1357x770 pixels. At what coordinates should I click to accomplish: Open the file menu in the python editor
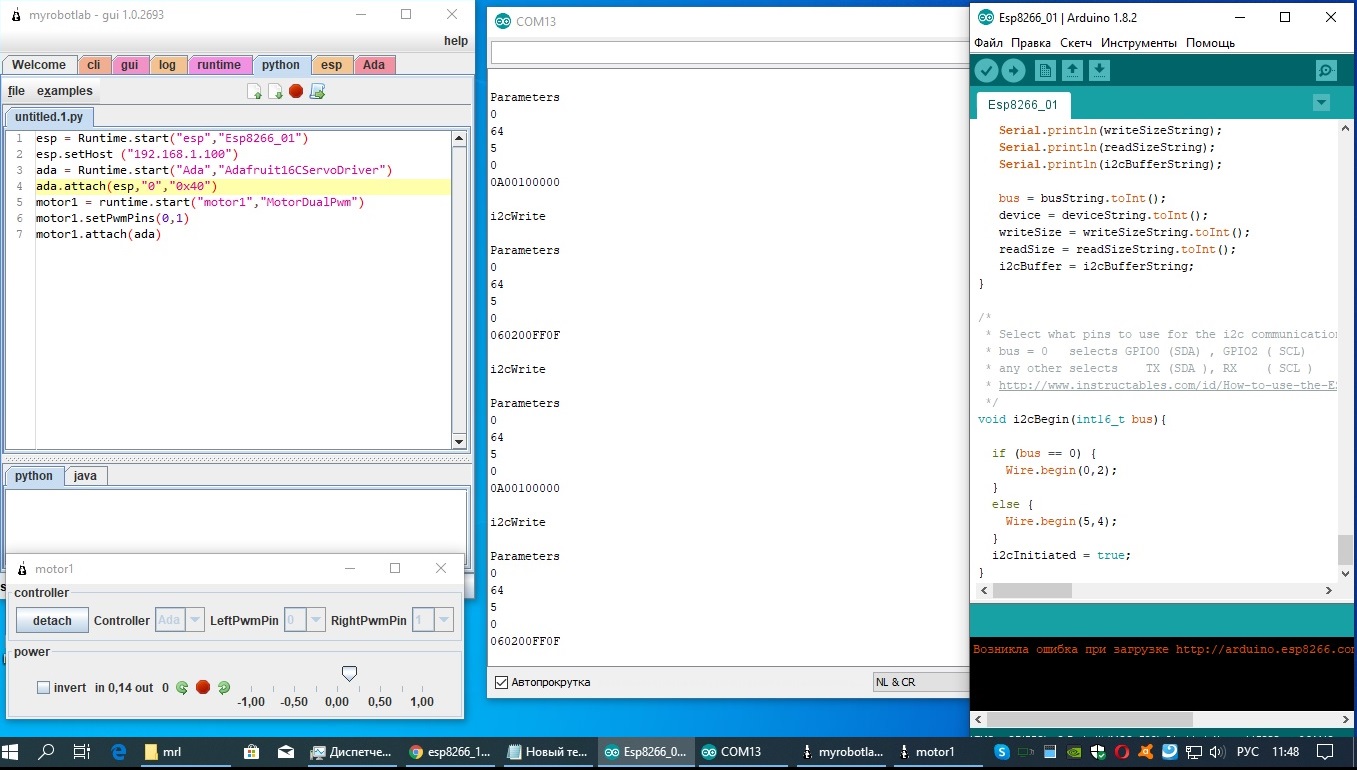(x=16, y=91)
